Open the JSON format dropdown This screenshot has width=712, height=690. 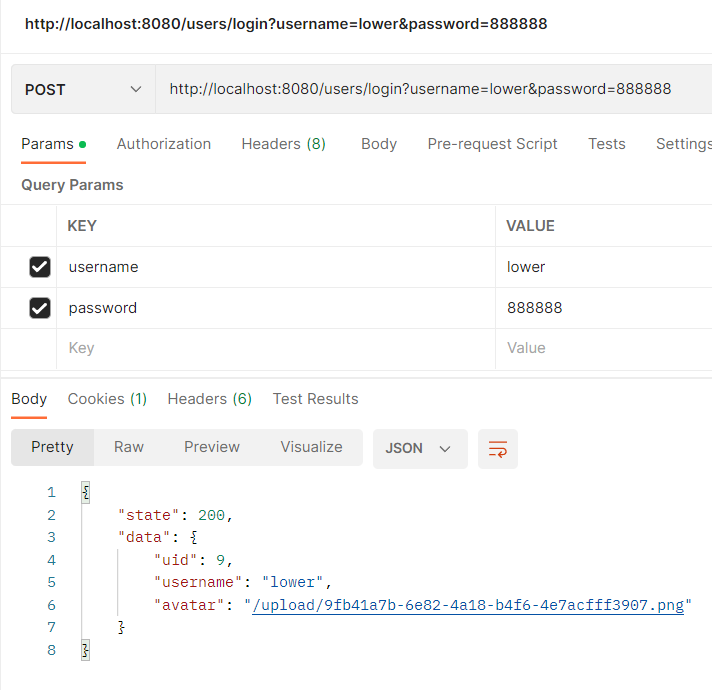click(x=419, y=449)
